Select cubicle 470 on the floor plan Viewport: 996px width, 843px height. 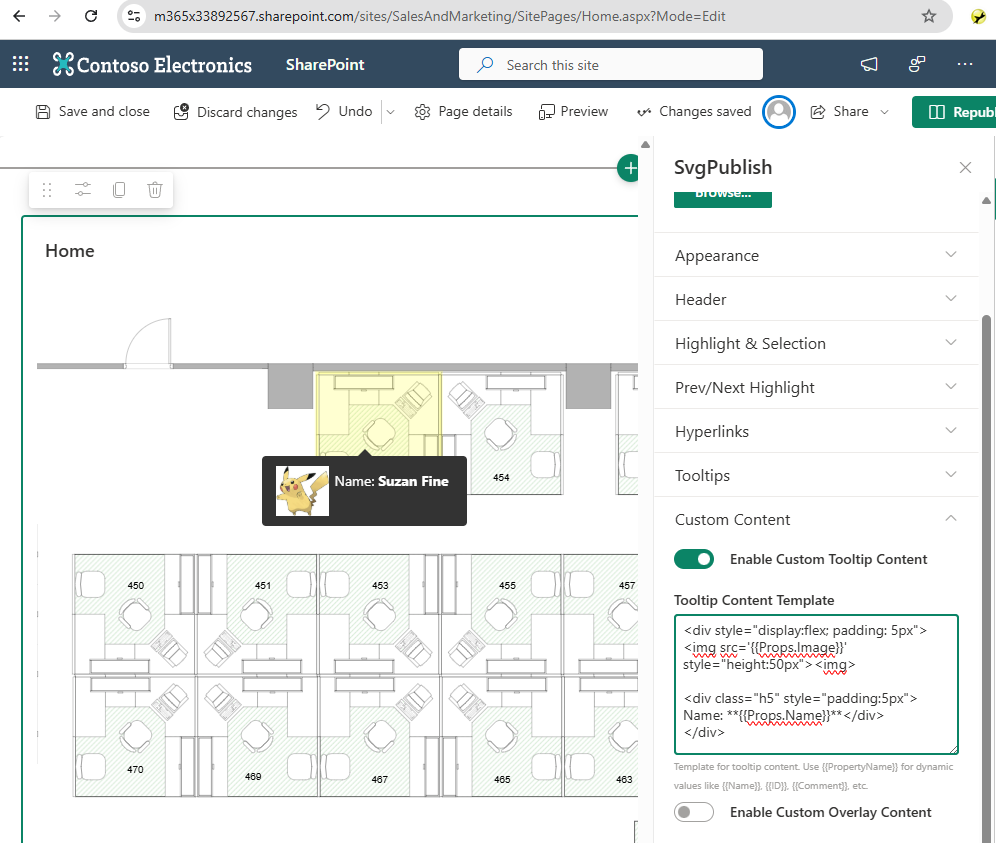point(135,736)
